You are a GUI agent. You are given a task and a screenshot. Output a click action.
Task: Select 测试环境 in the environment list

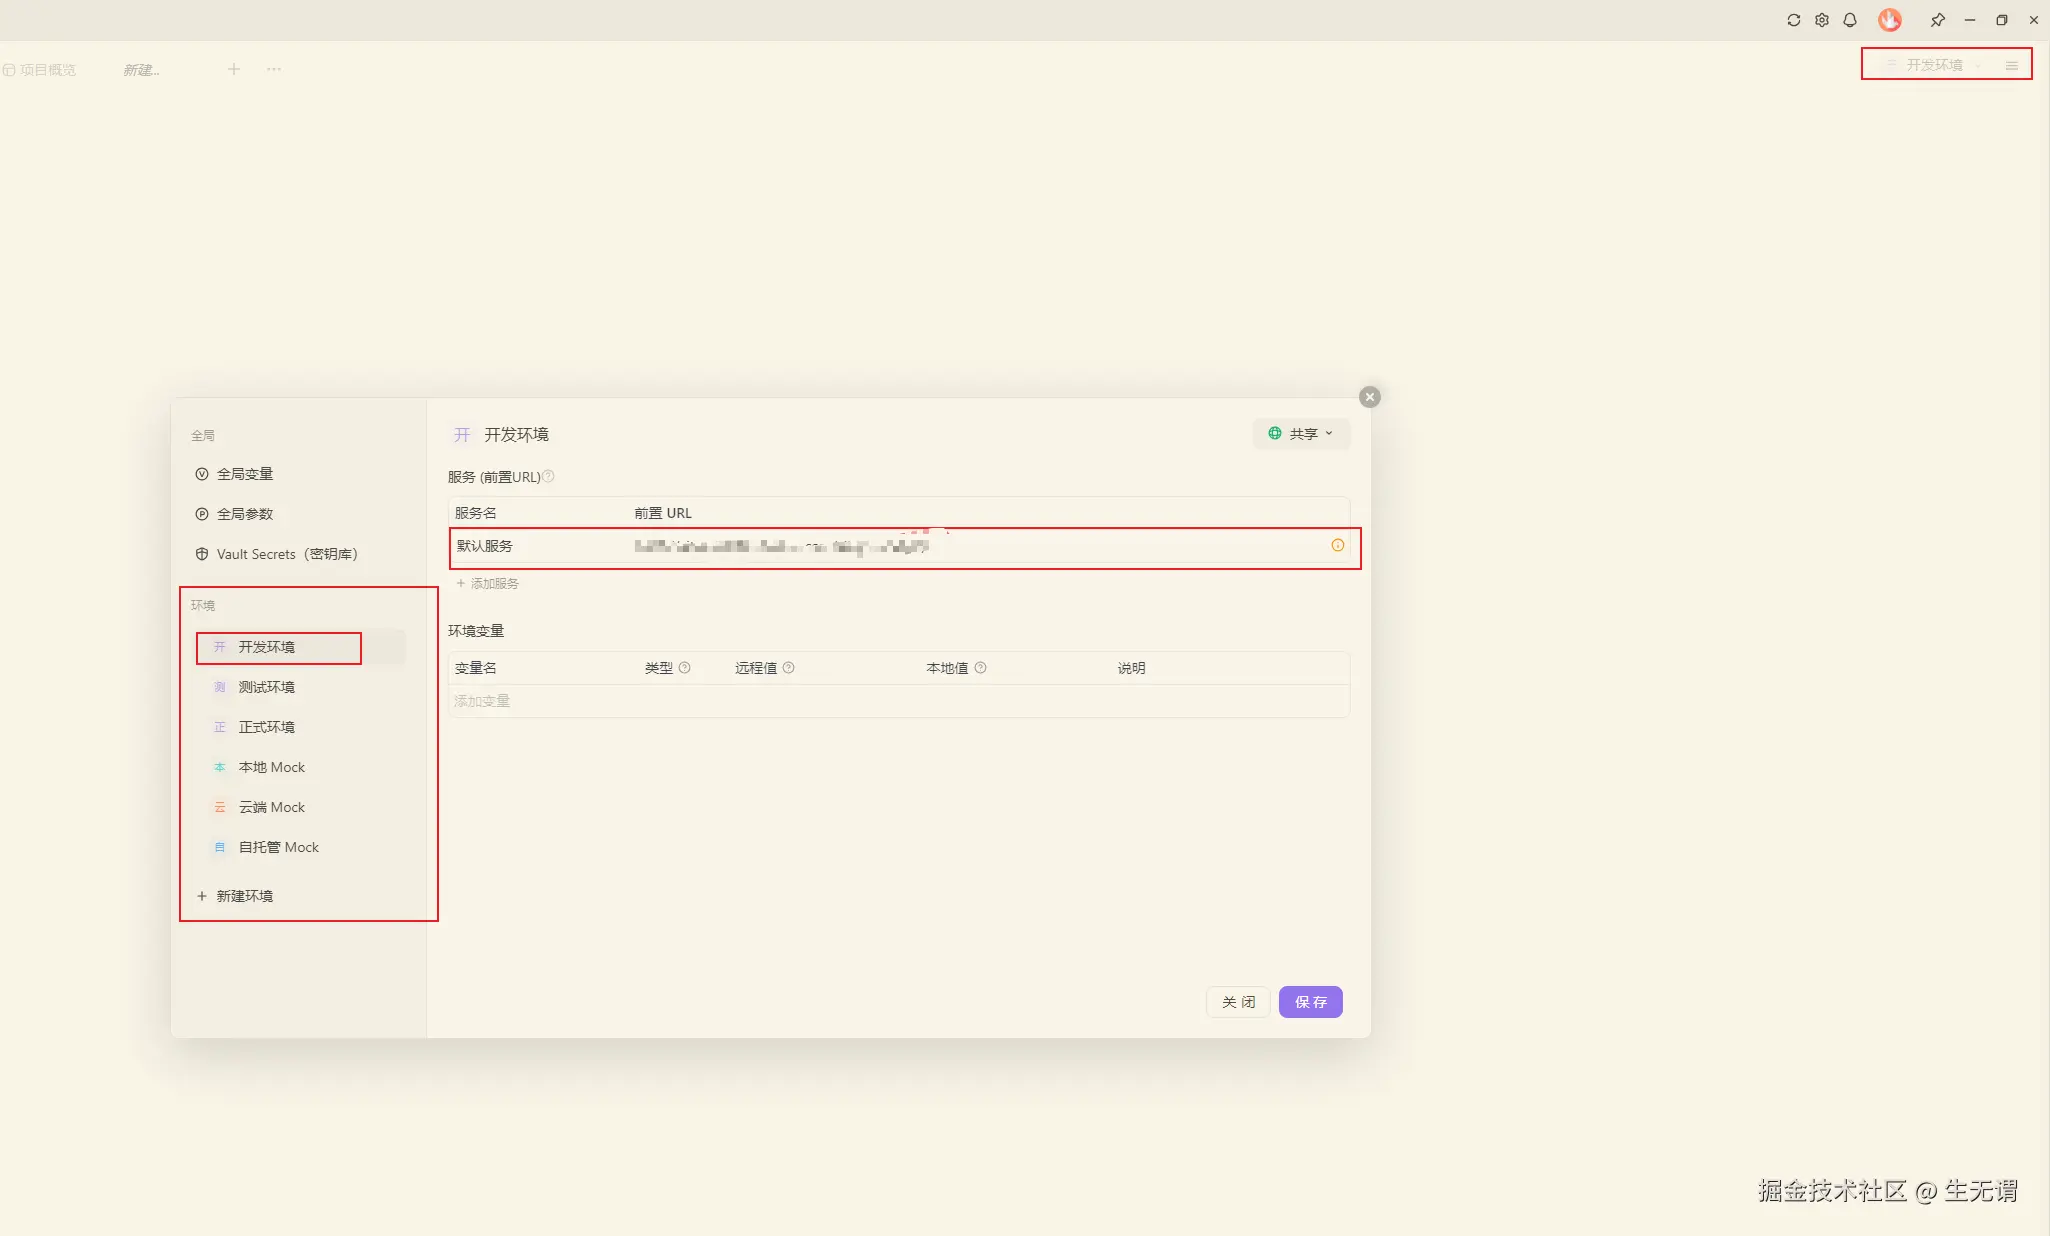coord(266,687)
